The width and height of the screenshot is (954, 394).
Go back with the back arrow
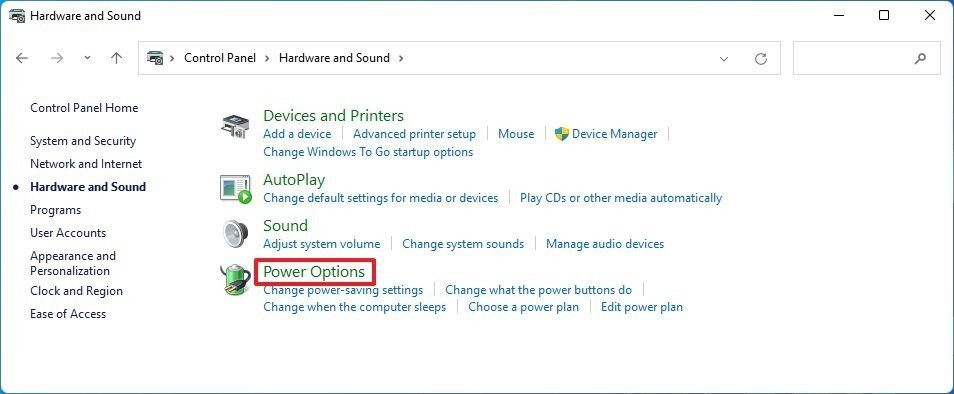(22, 58)
